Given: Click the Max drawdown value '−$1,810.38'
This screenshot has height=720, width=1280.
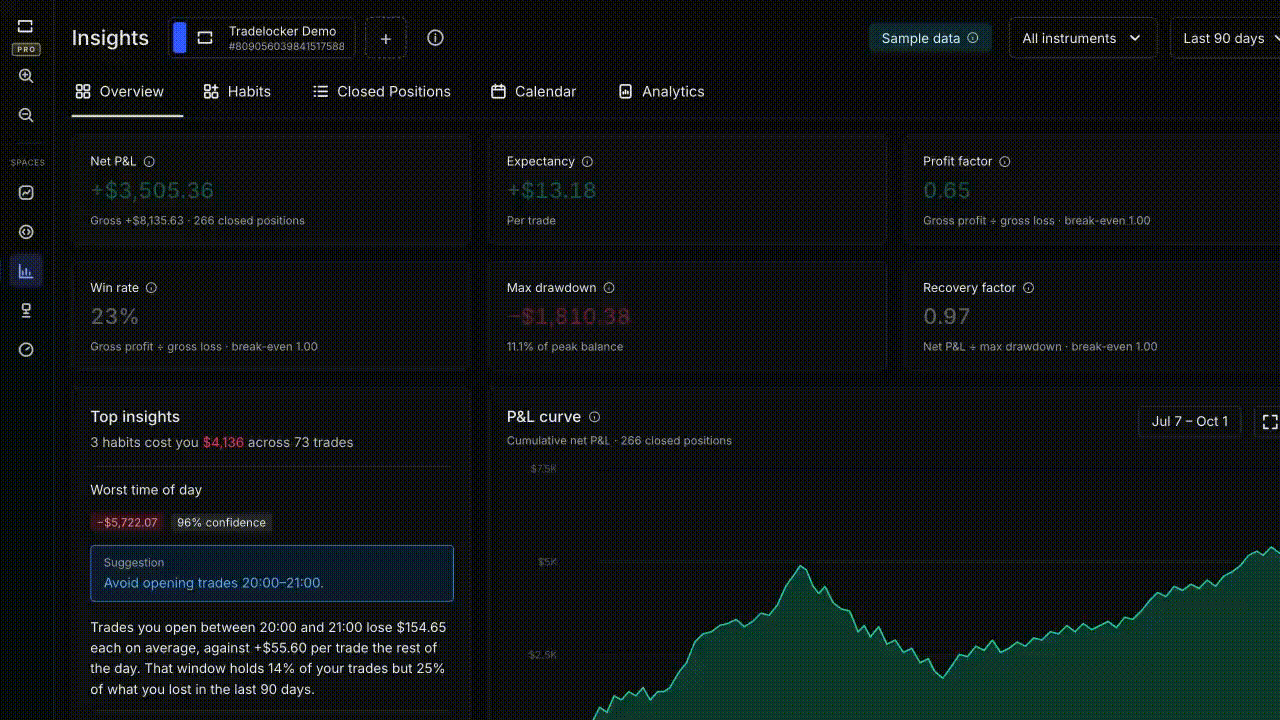Looking at the screenshot, I should pyautogui.click(x=568, y=317).
